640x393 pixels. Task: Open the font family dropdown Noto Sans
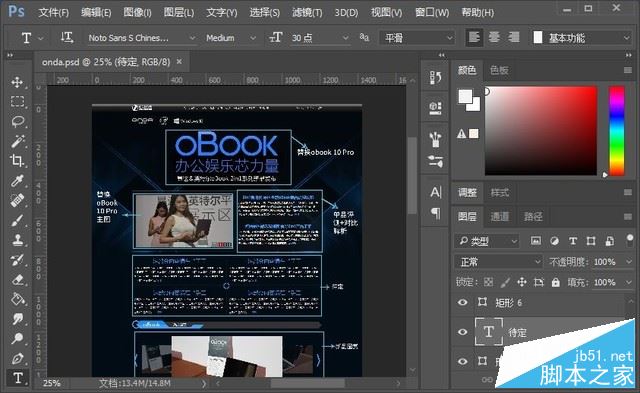click(141, 38)
